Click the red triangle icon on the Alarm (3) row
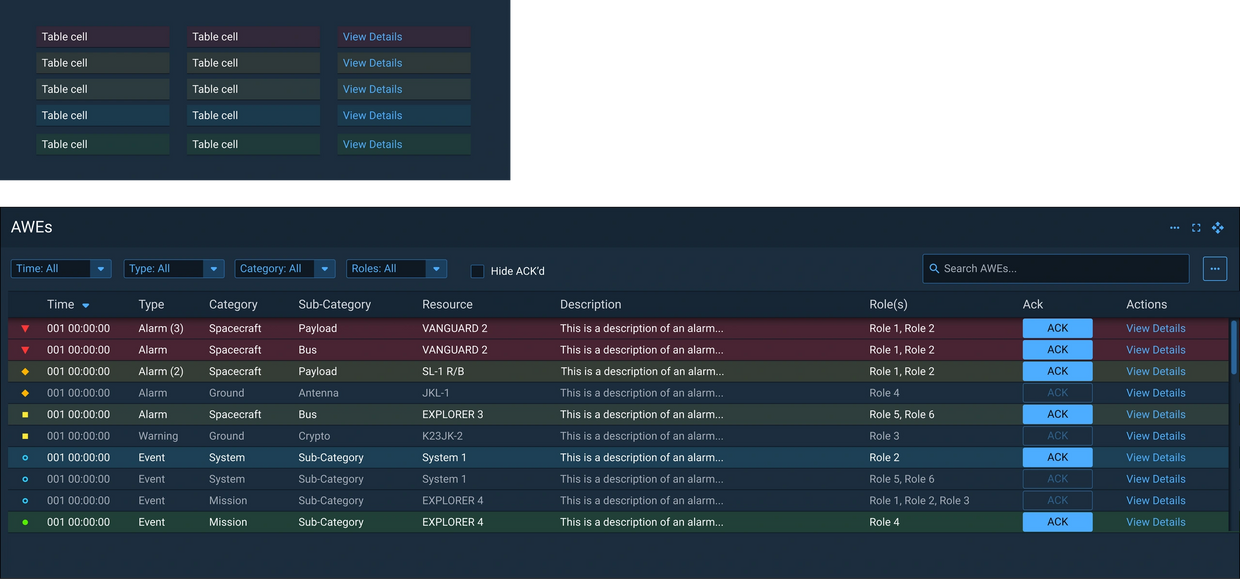Image resolution: width=1240 pixels, height=579 pixels. click(25, 329)
